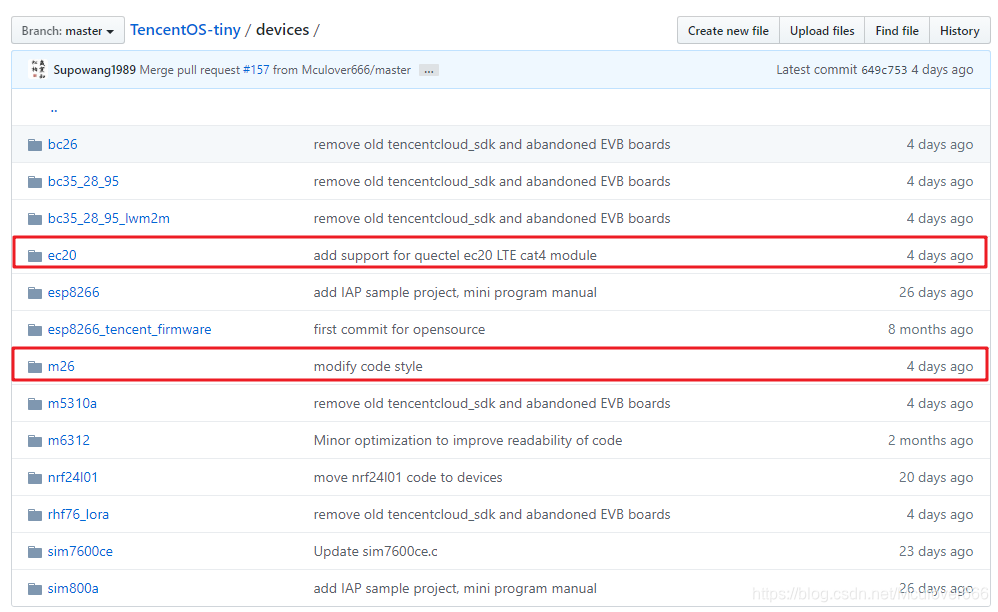
Task: Open the 'modify code style' commit message
Action: [368, 366]
